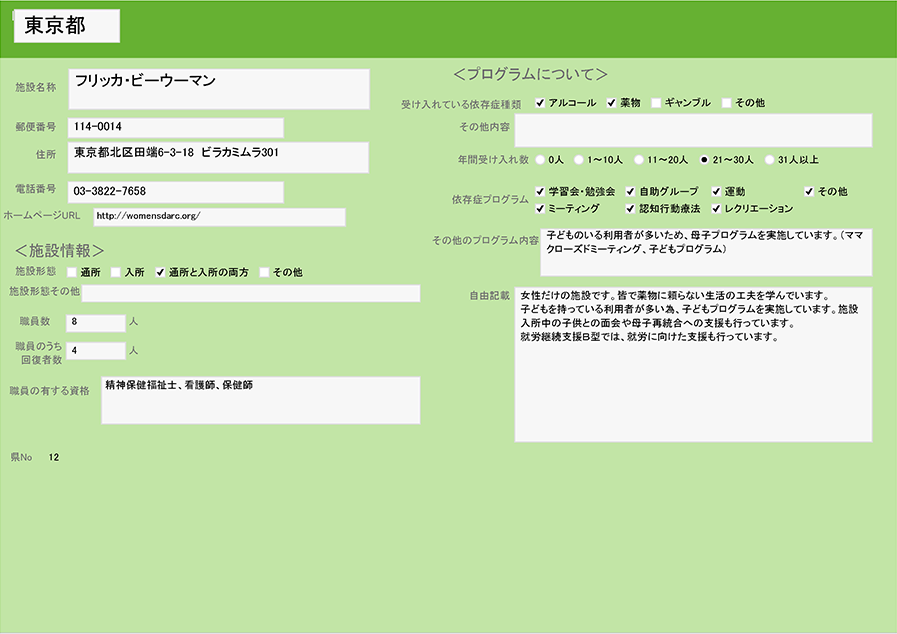897x634 pixels.
Task: Select the 1〜10人 radio option
Action: (x=579, y=159)
